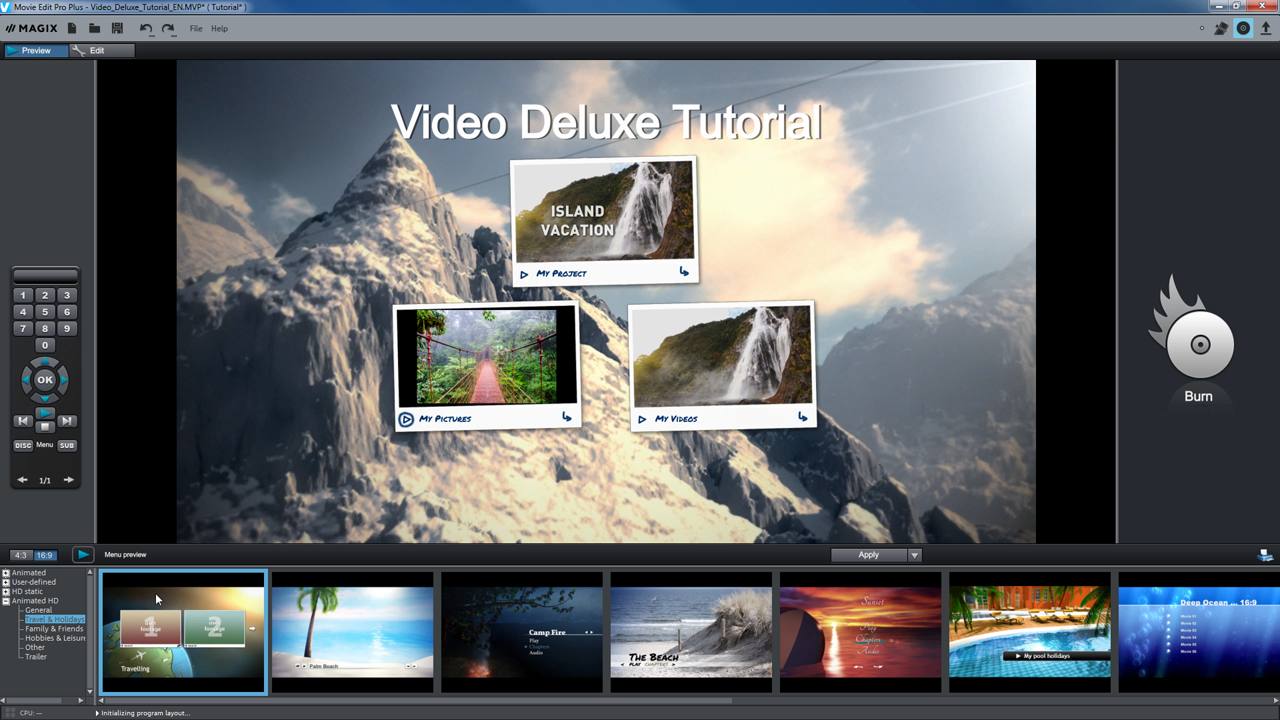Open a project with the folder icon

click(x=94, y=28)
